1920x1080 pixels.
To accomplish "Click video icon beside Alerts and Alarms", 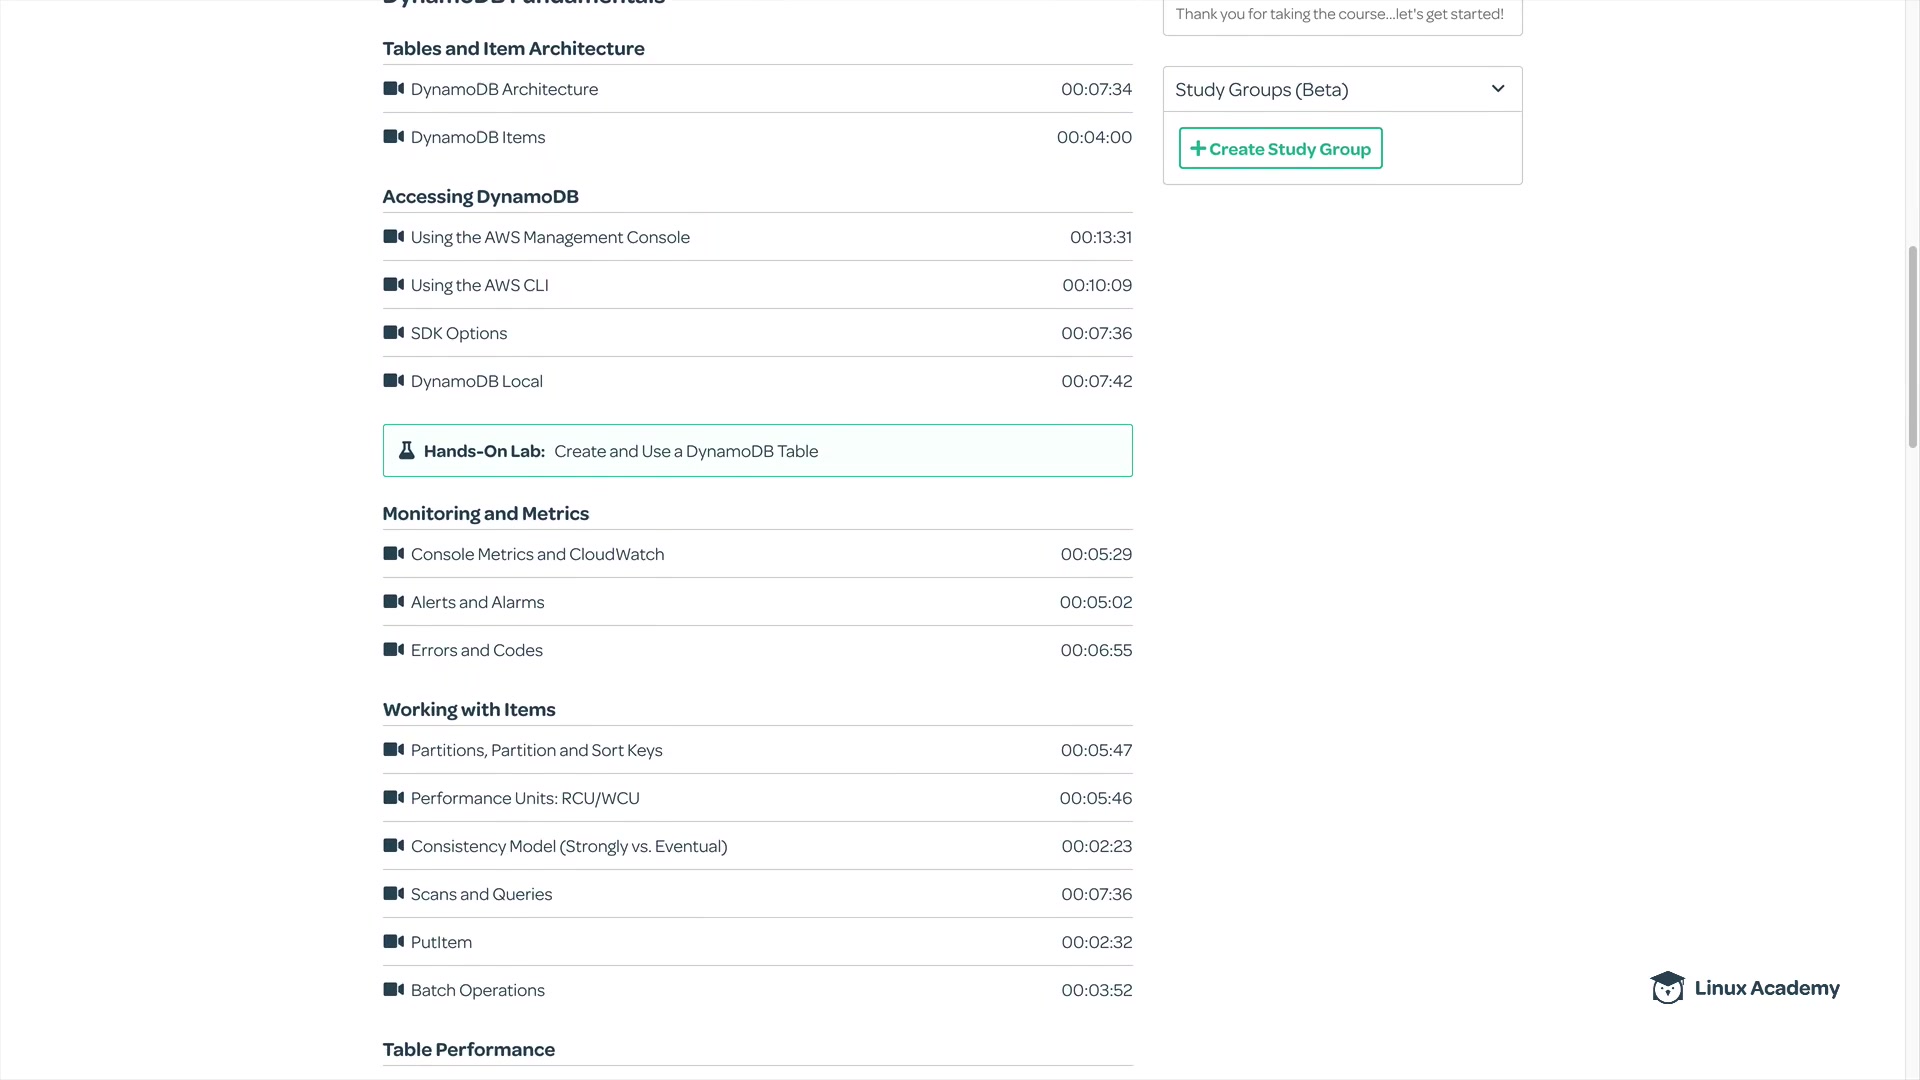I will (x=393, y=602).
